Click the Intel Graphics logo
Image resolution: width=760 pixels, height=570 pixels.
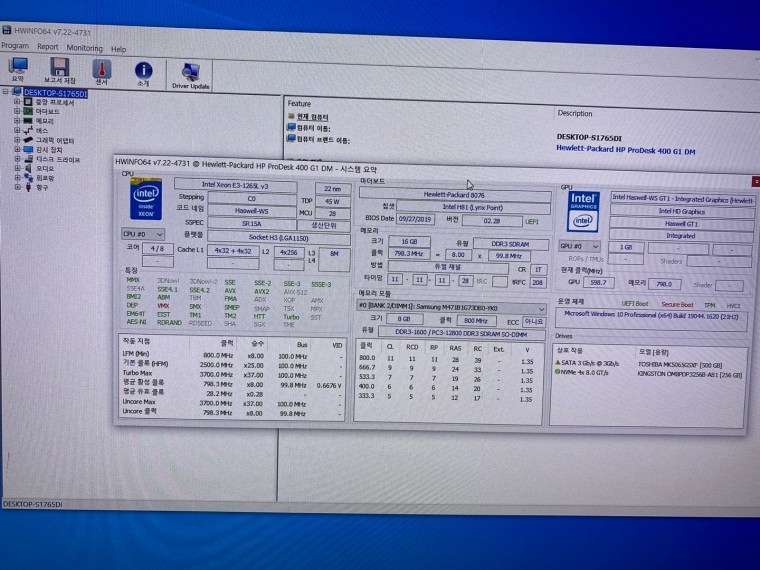[x=583, y=211]
